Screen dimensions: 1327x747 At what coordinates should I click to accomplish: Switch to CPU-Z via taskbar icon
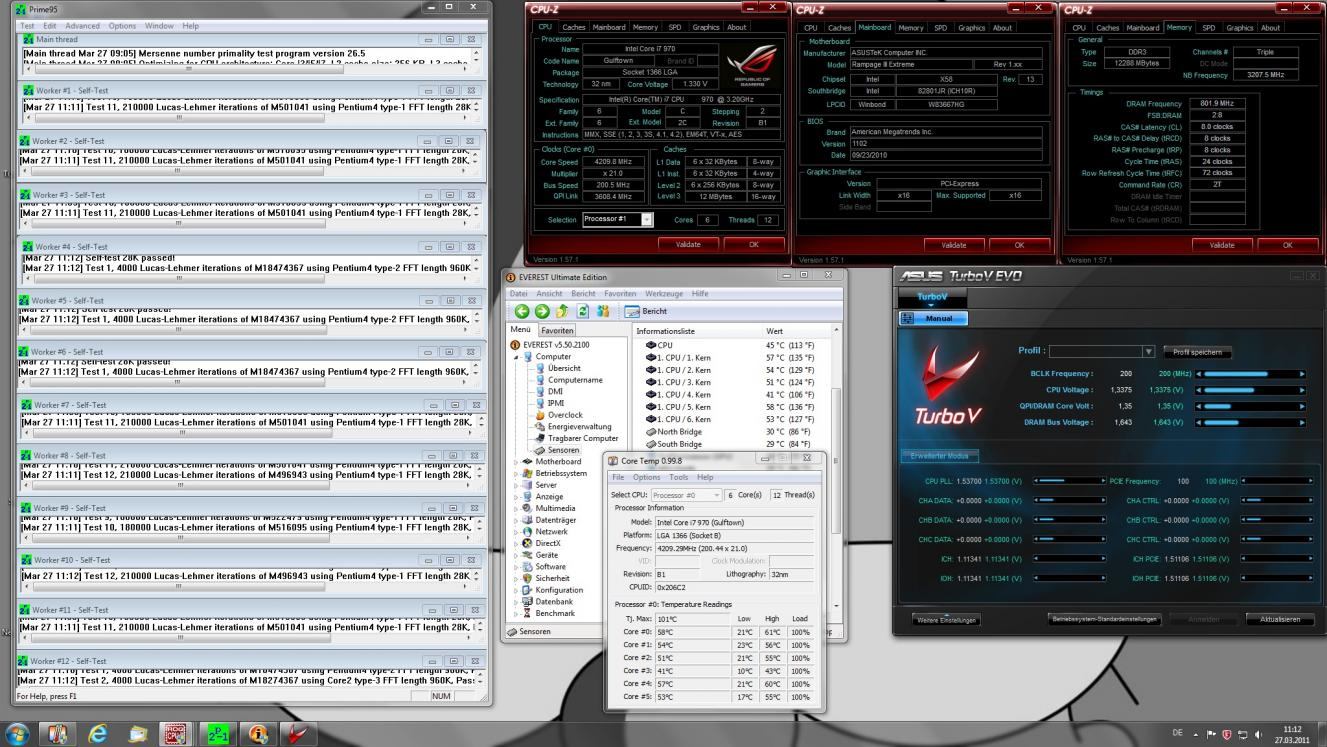coord(175,734)
